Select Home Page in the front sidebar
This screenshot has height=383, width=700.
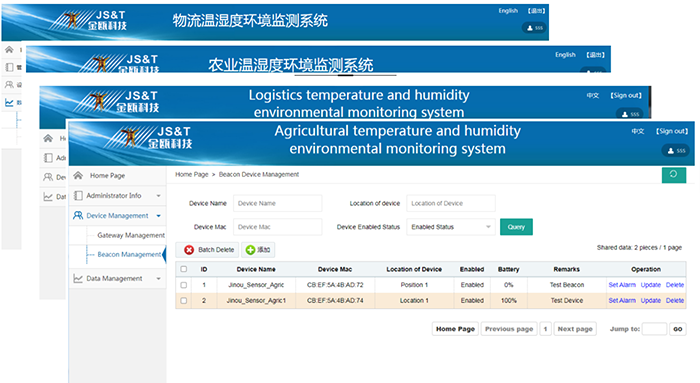(x=108, y=175)
